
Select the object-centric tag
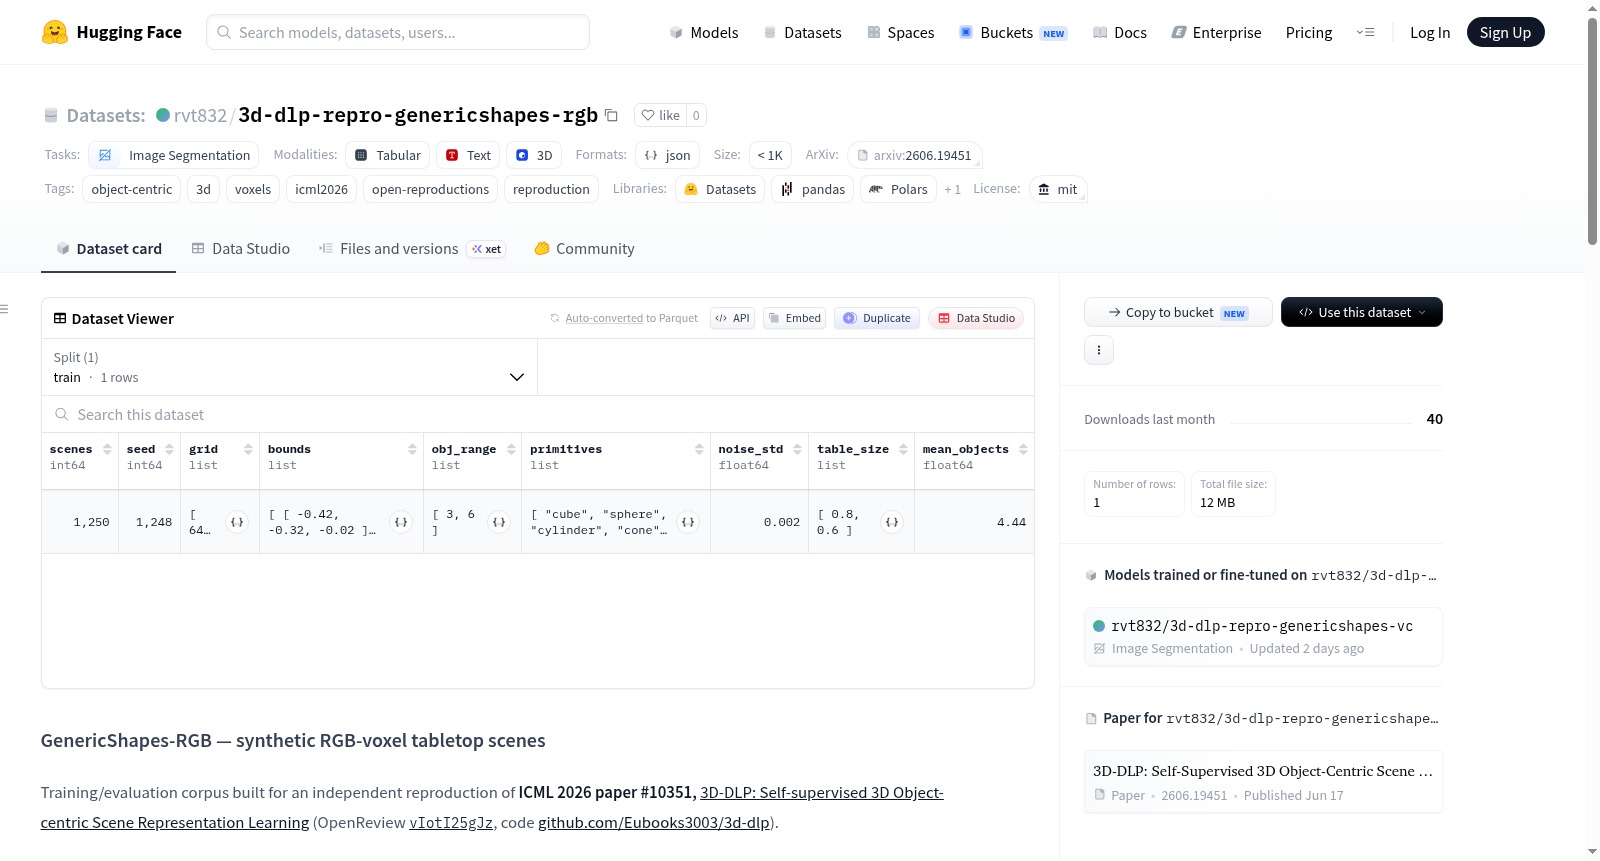132,189
